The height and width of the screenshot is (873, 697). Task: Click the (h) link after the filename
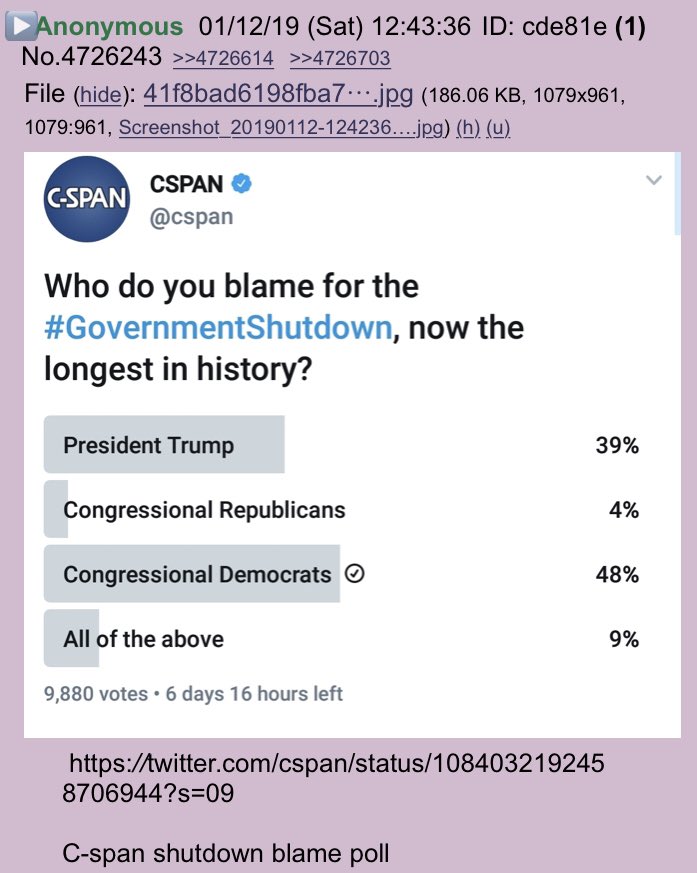468,129
